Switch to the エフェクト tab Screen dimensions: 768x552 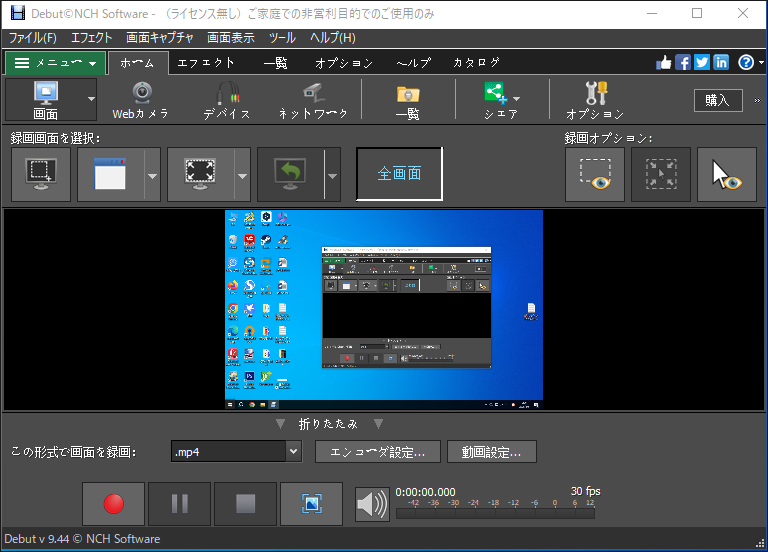pyautogui.click(x=206, y=63)
